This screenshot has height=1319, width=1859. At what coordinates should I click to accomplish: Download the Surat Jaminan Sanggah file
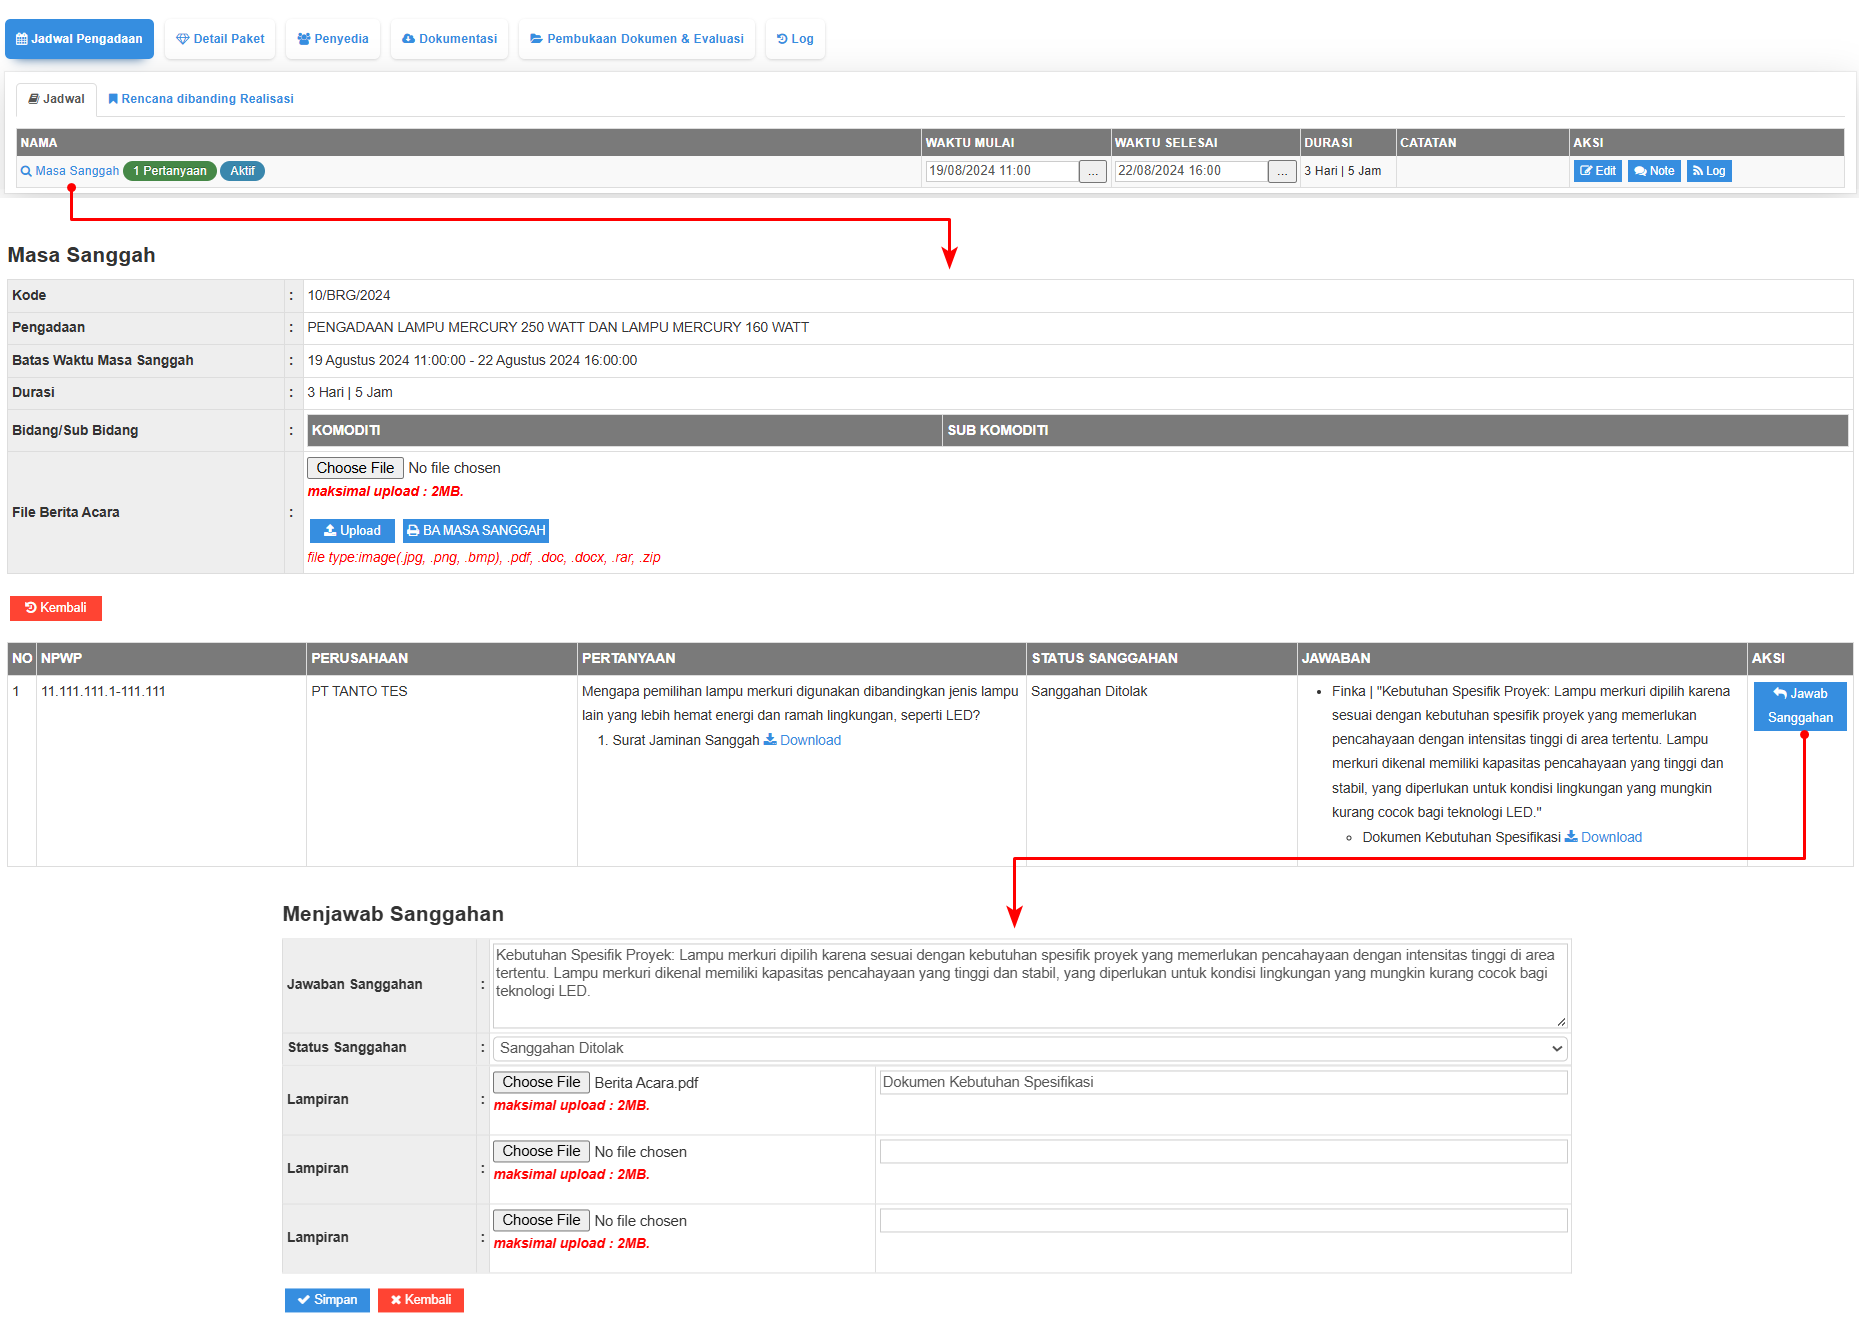pyautogui.click(x=802, y=740)
